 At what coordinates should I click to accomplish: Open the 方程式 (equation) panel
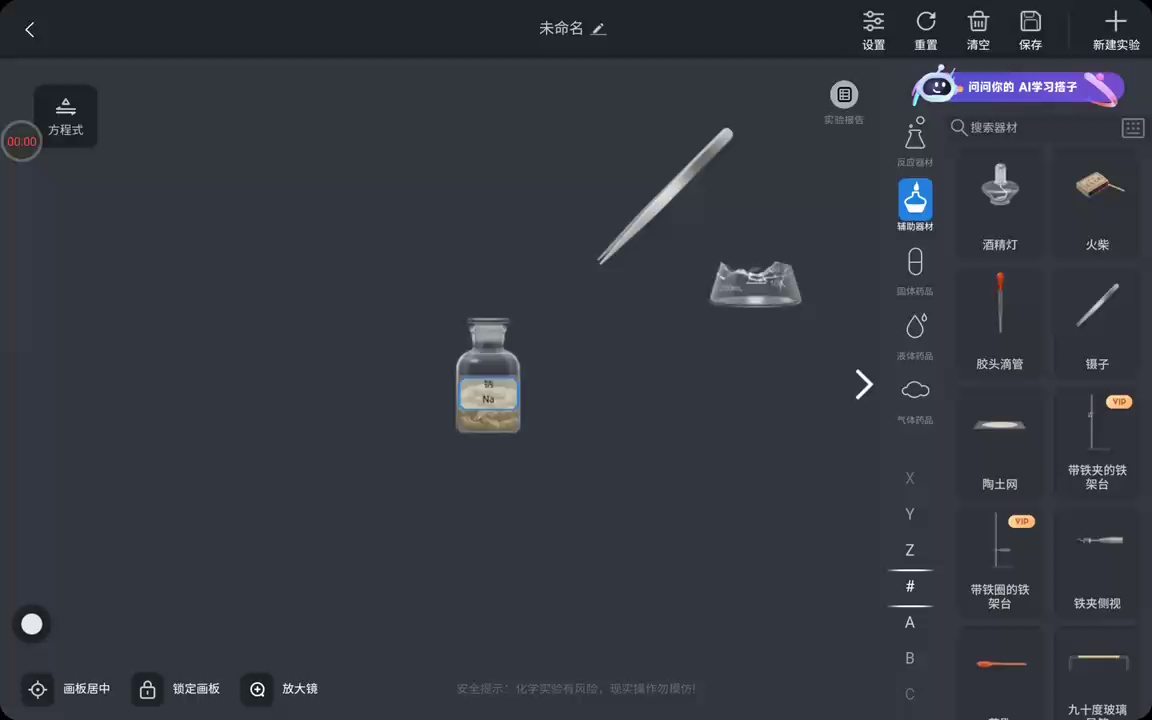click(x=66, y=115)
